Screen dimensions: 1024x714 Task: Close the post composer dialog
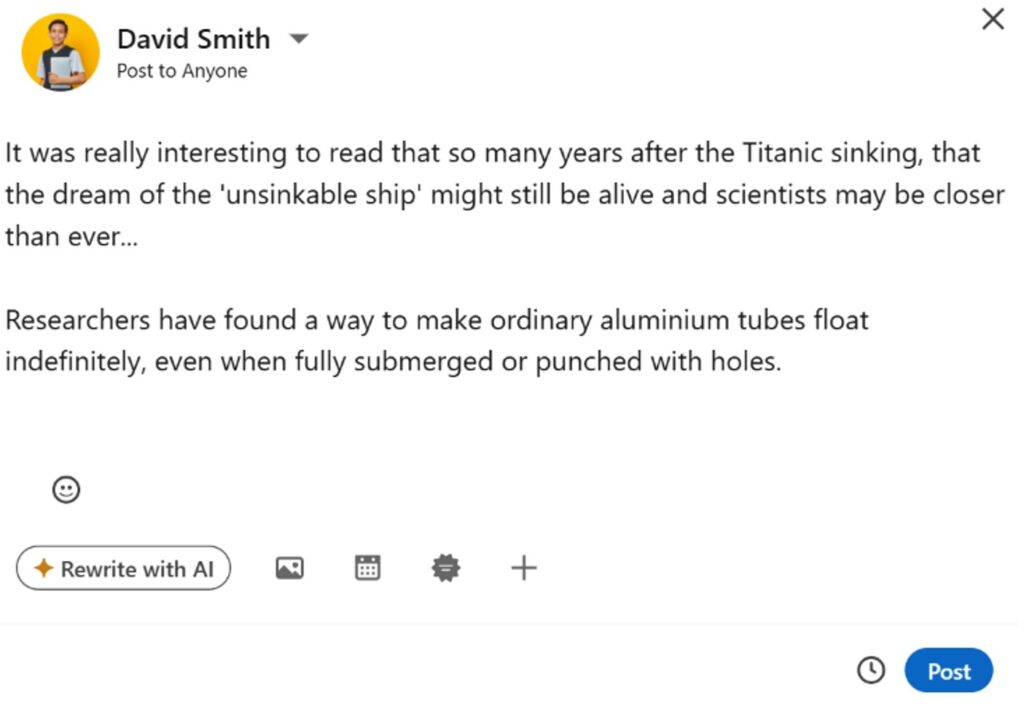[x=992, y=19]
